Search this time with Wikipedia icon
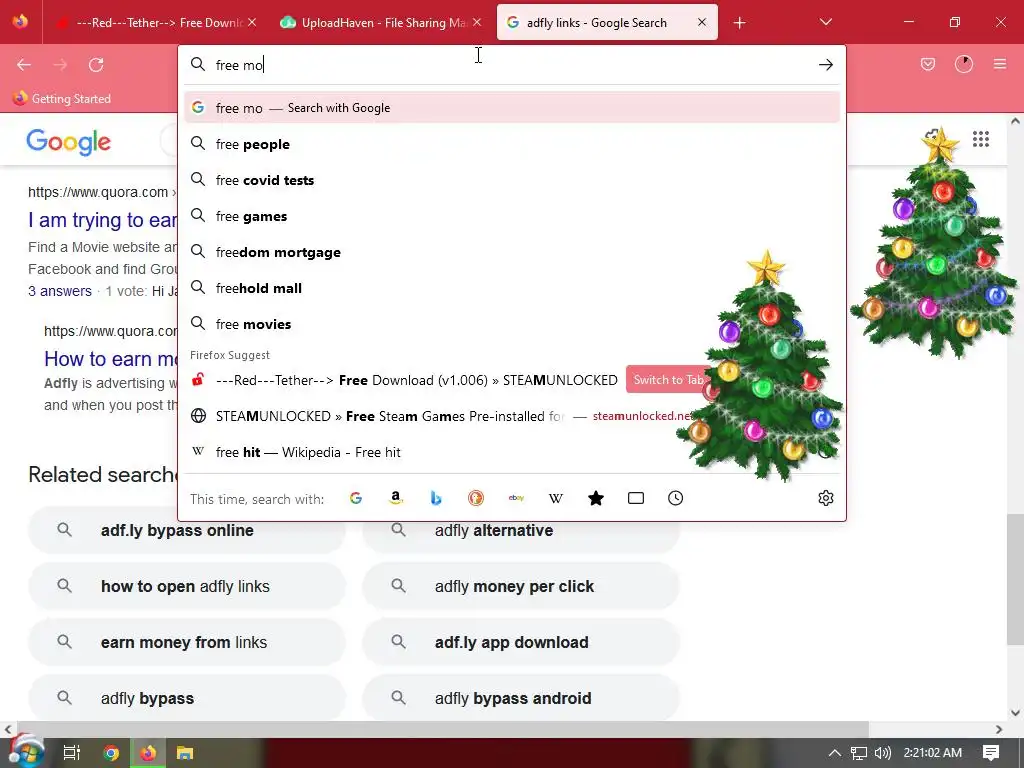Viewport: 1024px width, 768px height. pyautogui.click(x=556, y=498)
